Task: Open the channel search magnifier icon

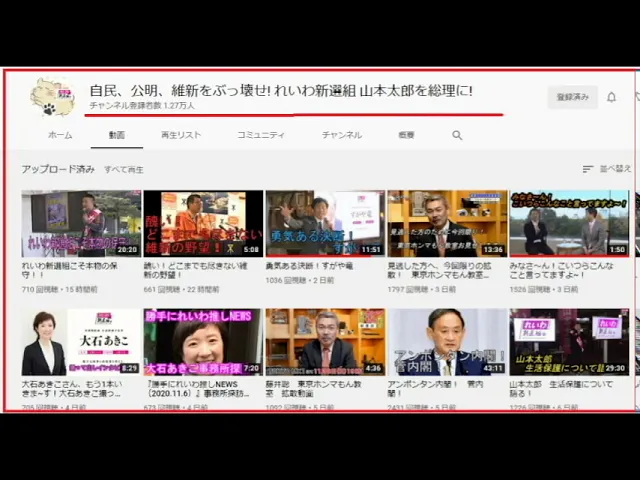Action: tap(457, 135)
